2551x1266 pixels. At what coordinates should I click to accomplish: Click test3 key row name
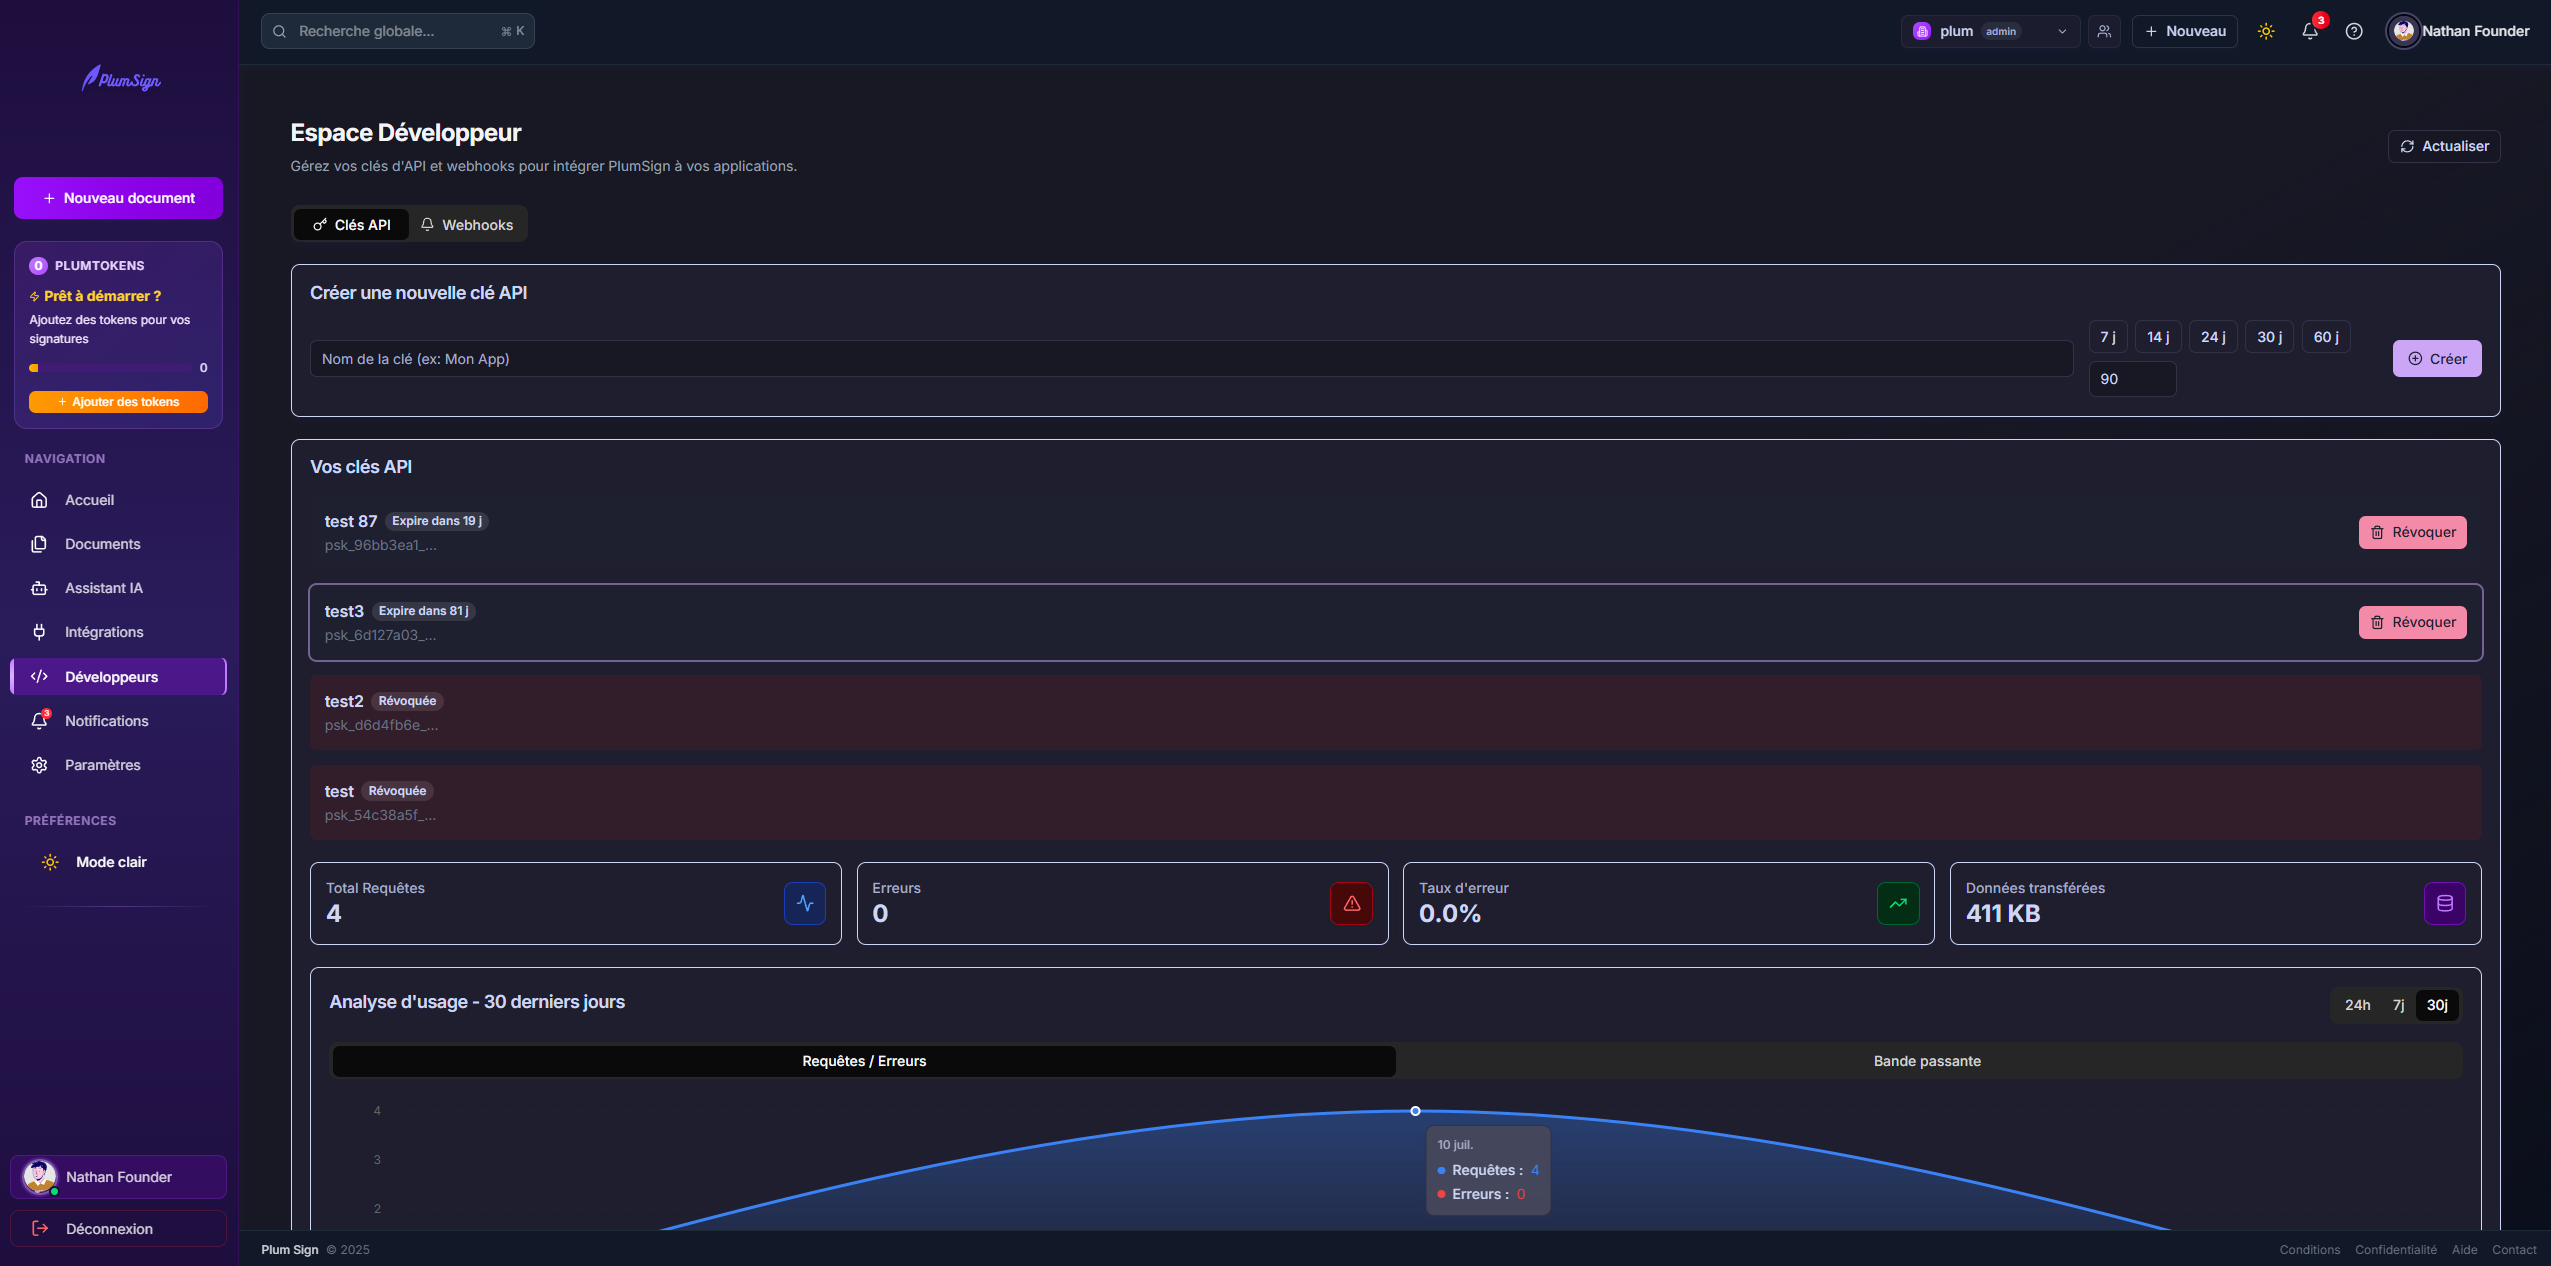(x=344, y=611)
